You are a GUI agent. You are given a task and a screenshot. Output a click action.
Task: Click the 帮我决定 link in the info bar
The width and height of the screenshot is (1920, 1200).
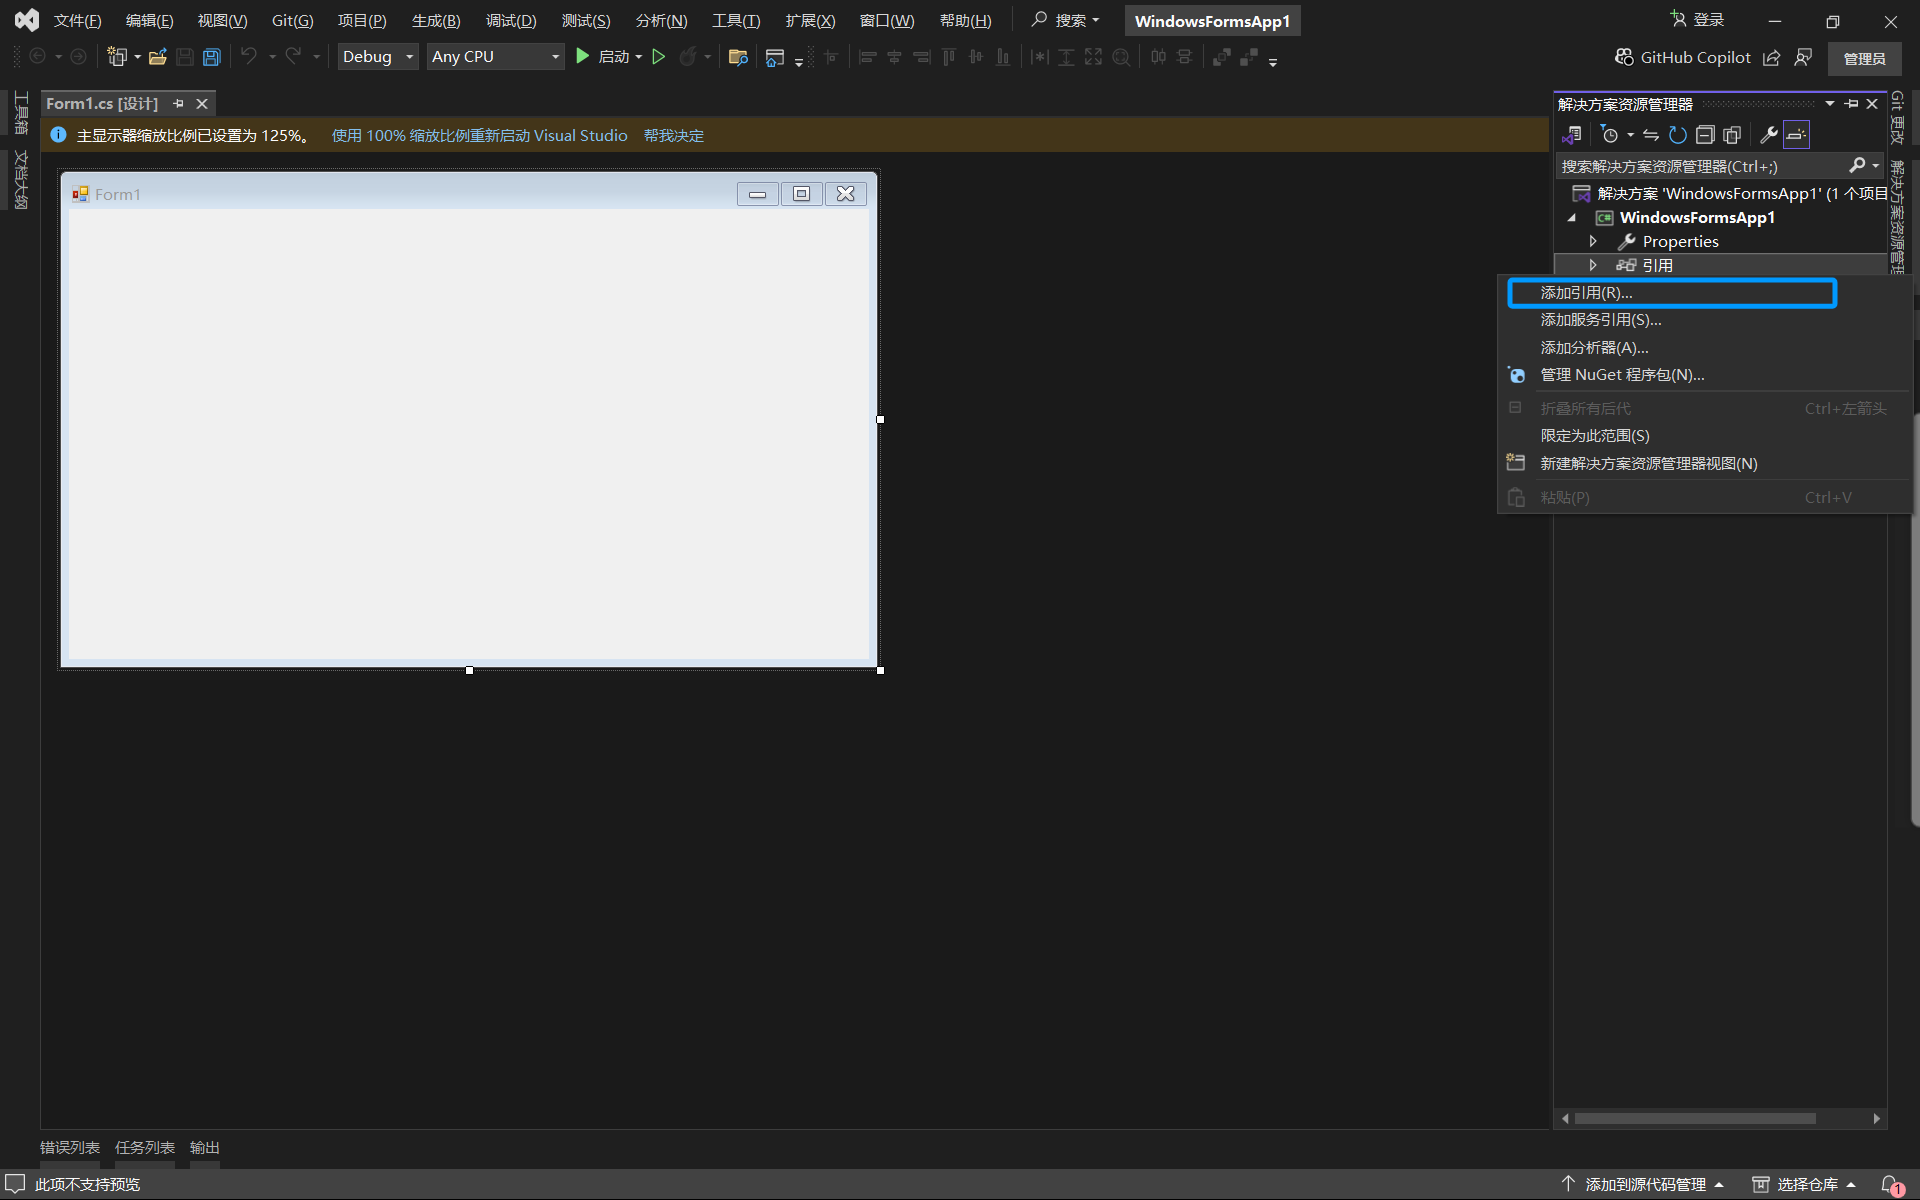point(673,136)
